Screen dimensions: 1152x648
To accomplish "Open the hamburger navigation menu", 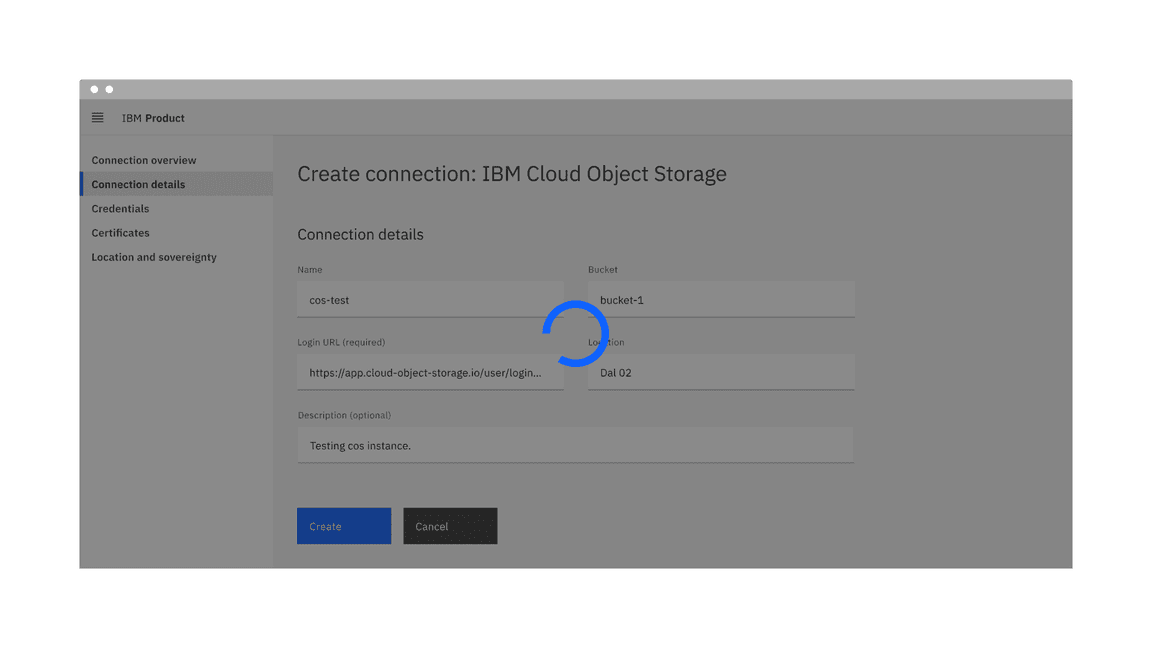I will [97, 118].
